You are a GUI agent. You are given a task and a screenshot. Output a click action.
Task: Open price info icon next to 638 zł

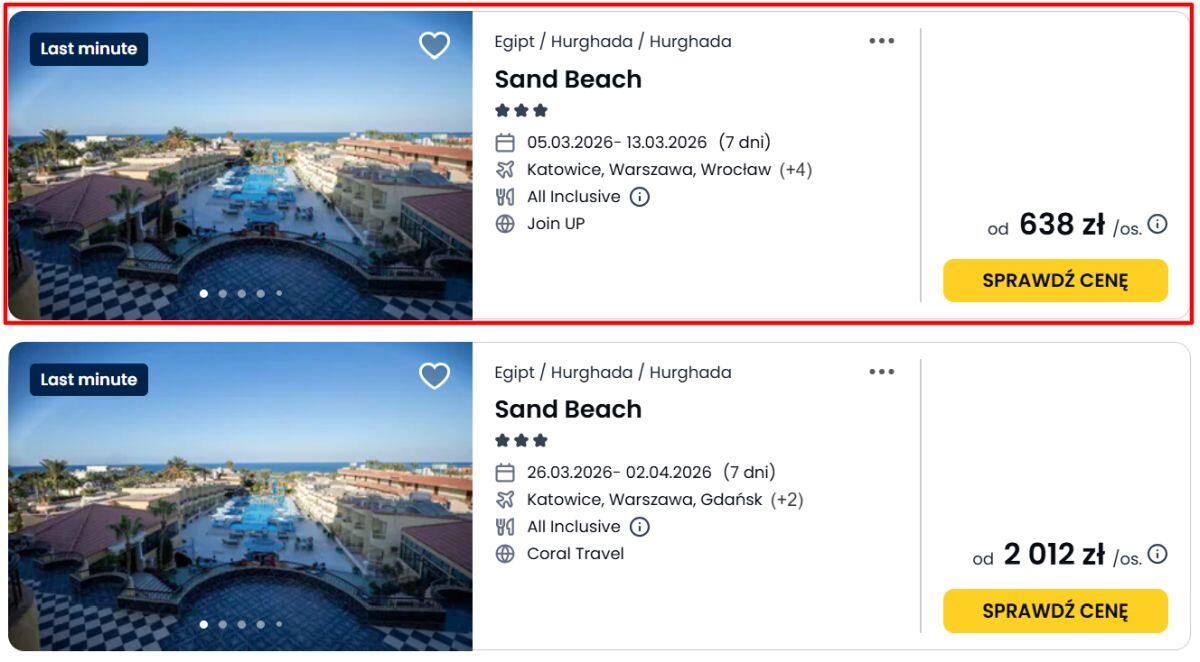click(x=1157, y=224)
